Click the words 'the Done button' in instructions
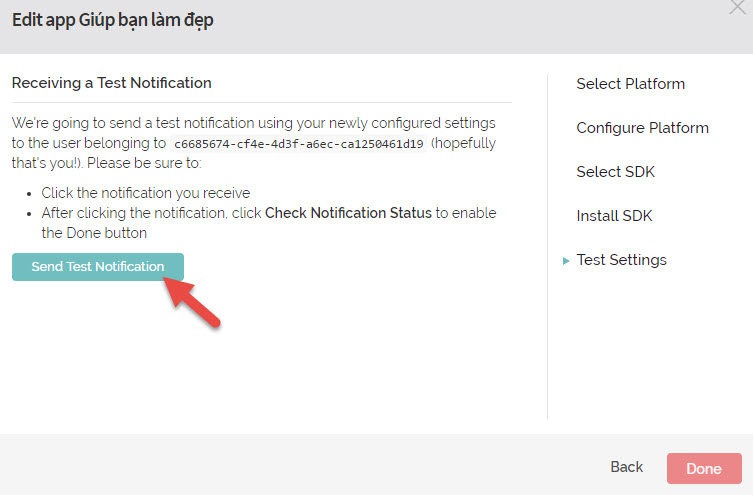Viewport: 753px width, 495px height. tap(94, 233)
